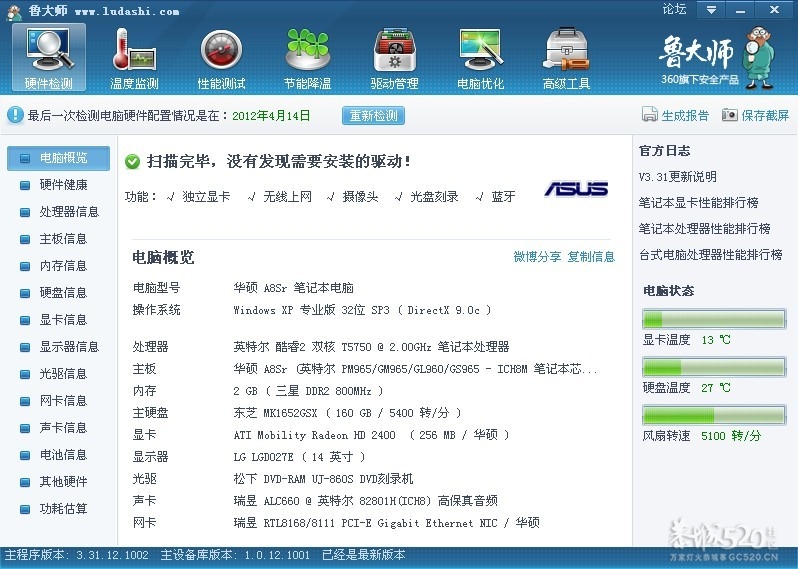Screen dimensions: 798x569
Task: Select 电脑概览 in the sidebar
Action: [x=59, y=158]
